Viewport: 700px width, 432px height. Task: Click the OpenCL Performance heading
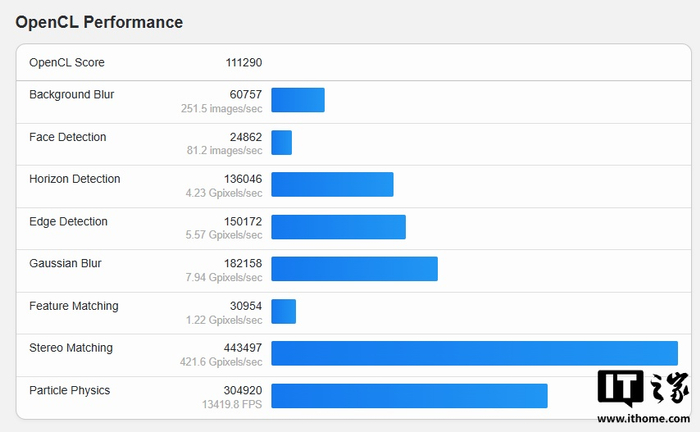(99, 21)
